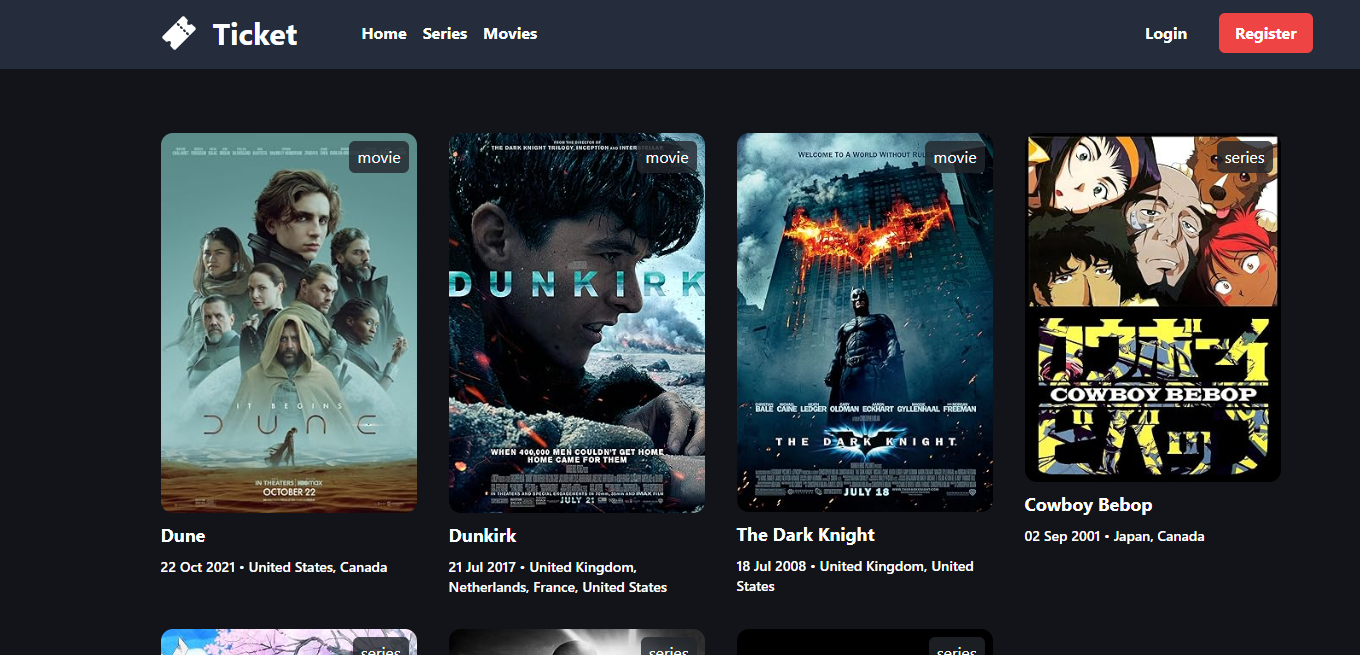Open the Series nav link

click(x=445, y=34)
